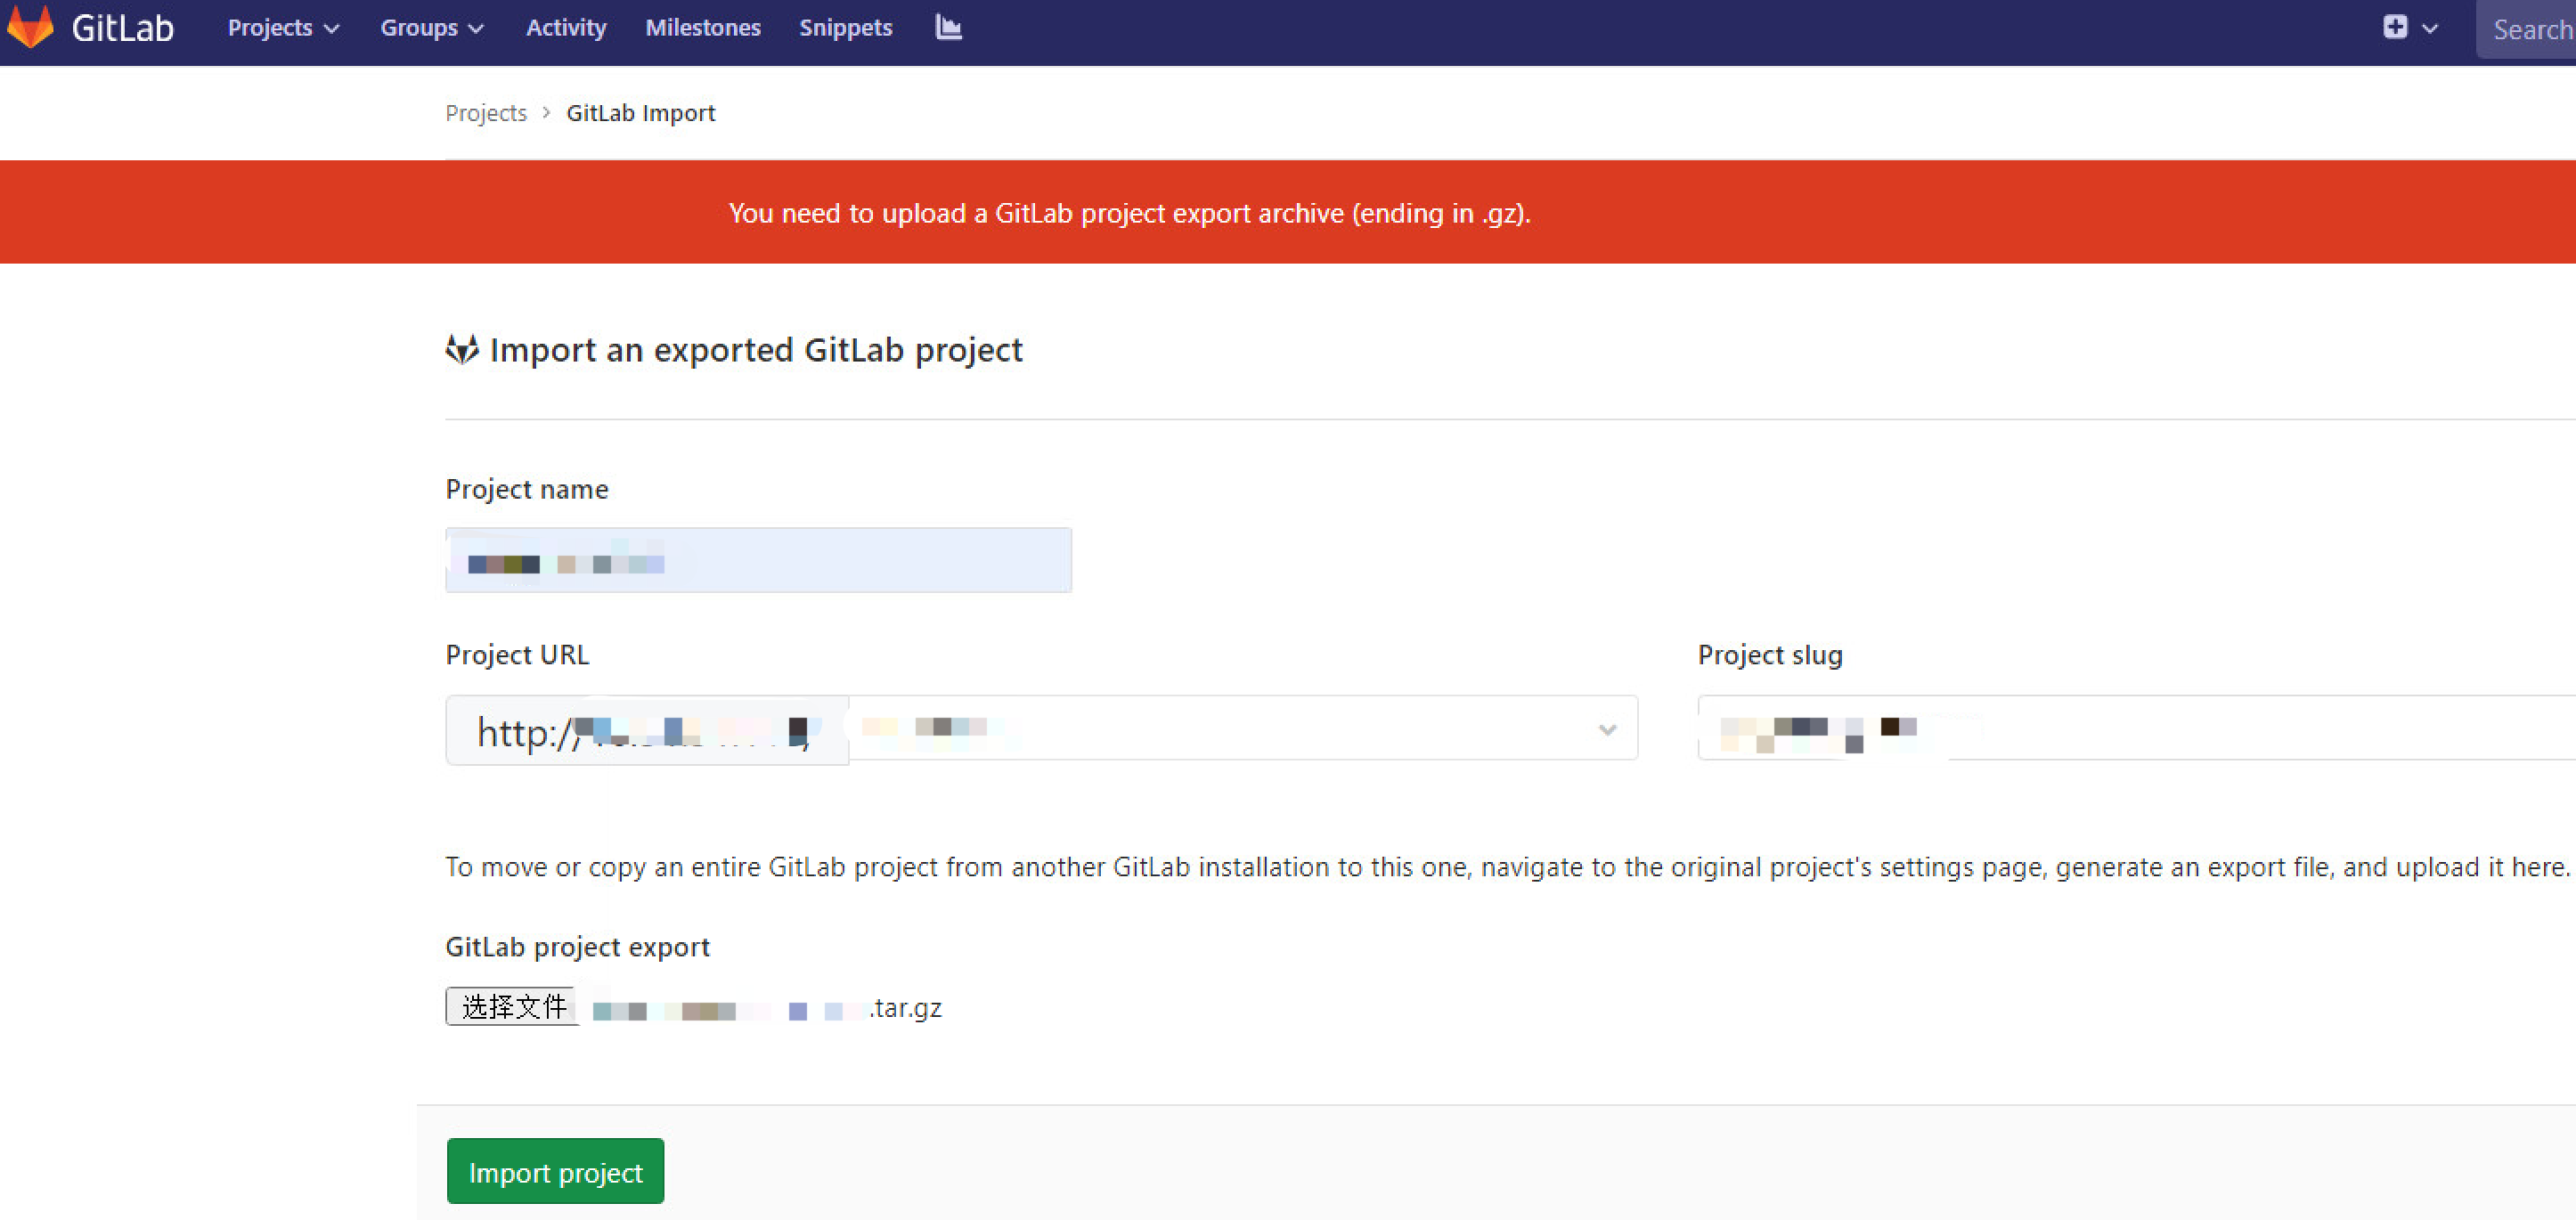Expand the new-item plus dropdown arrow
Screen dimensions: 2576x1220
[x=2430, y=29]
